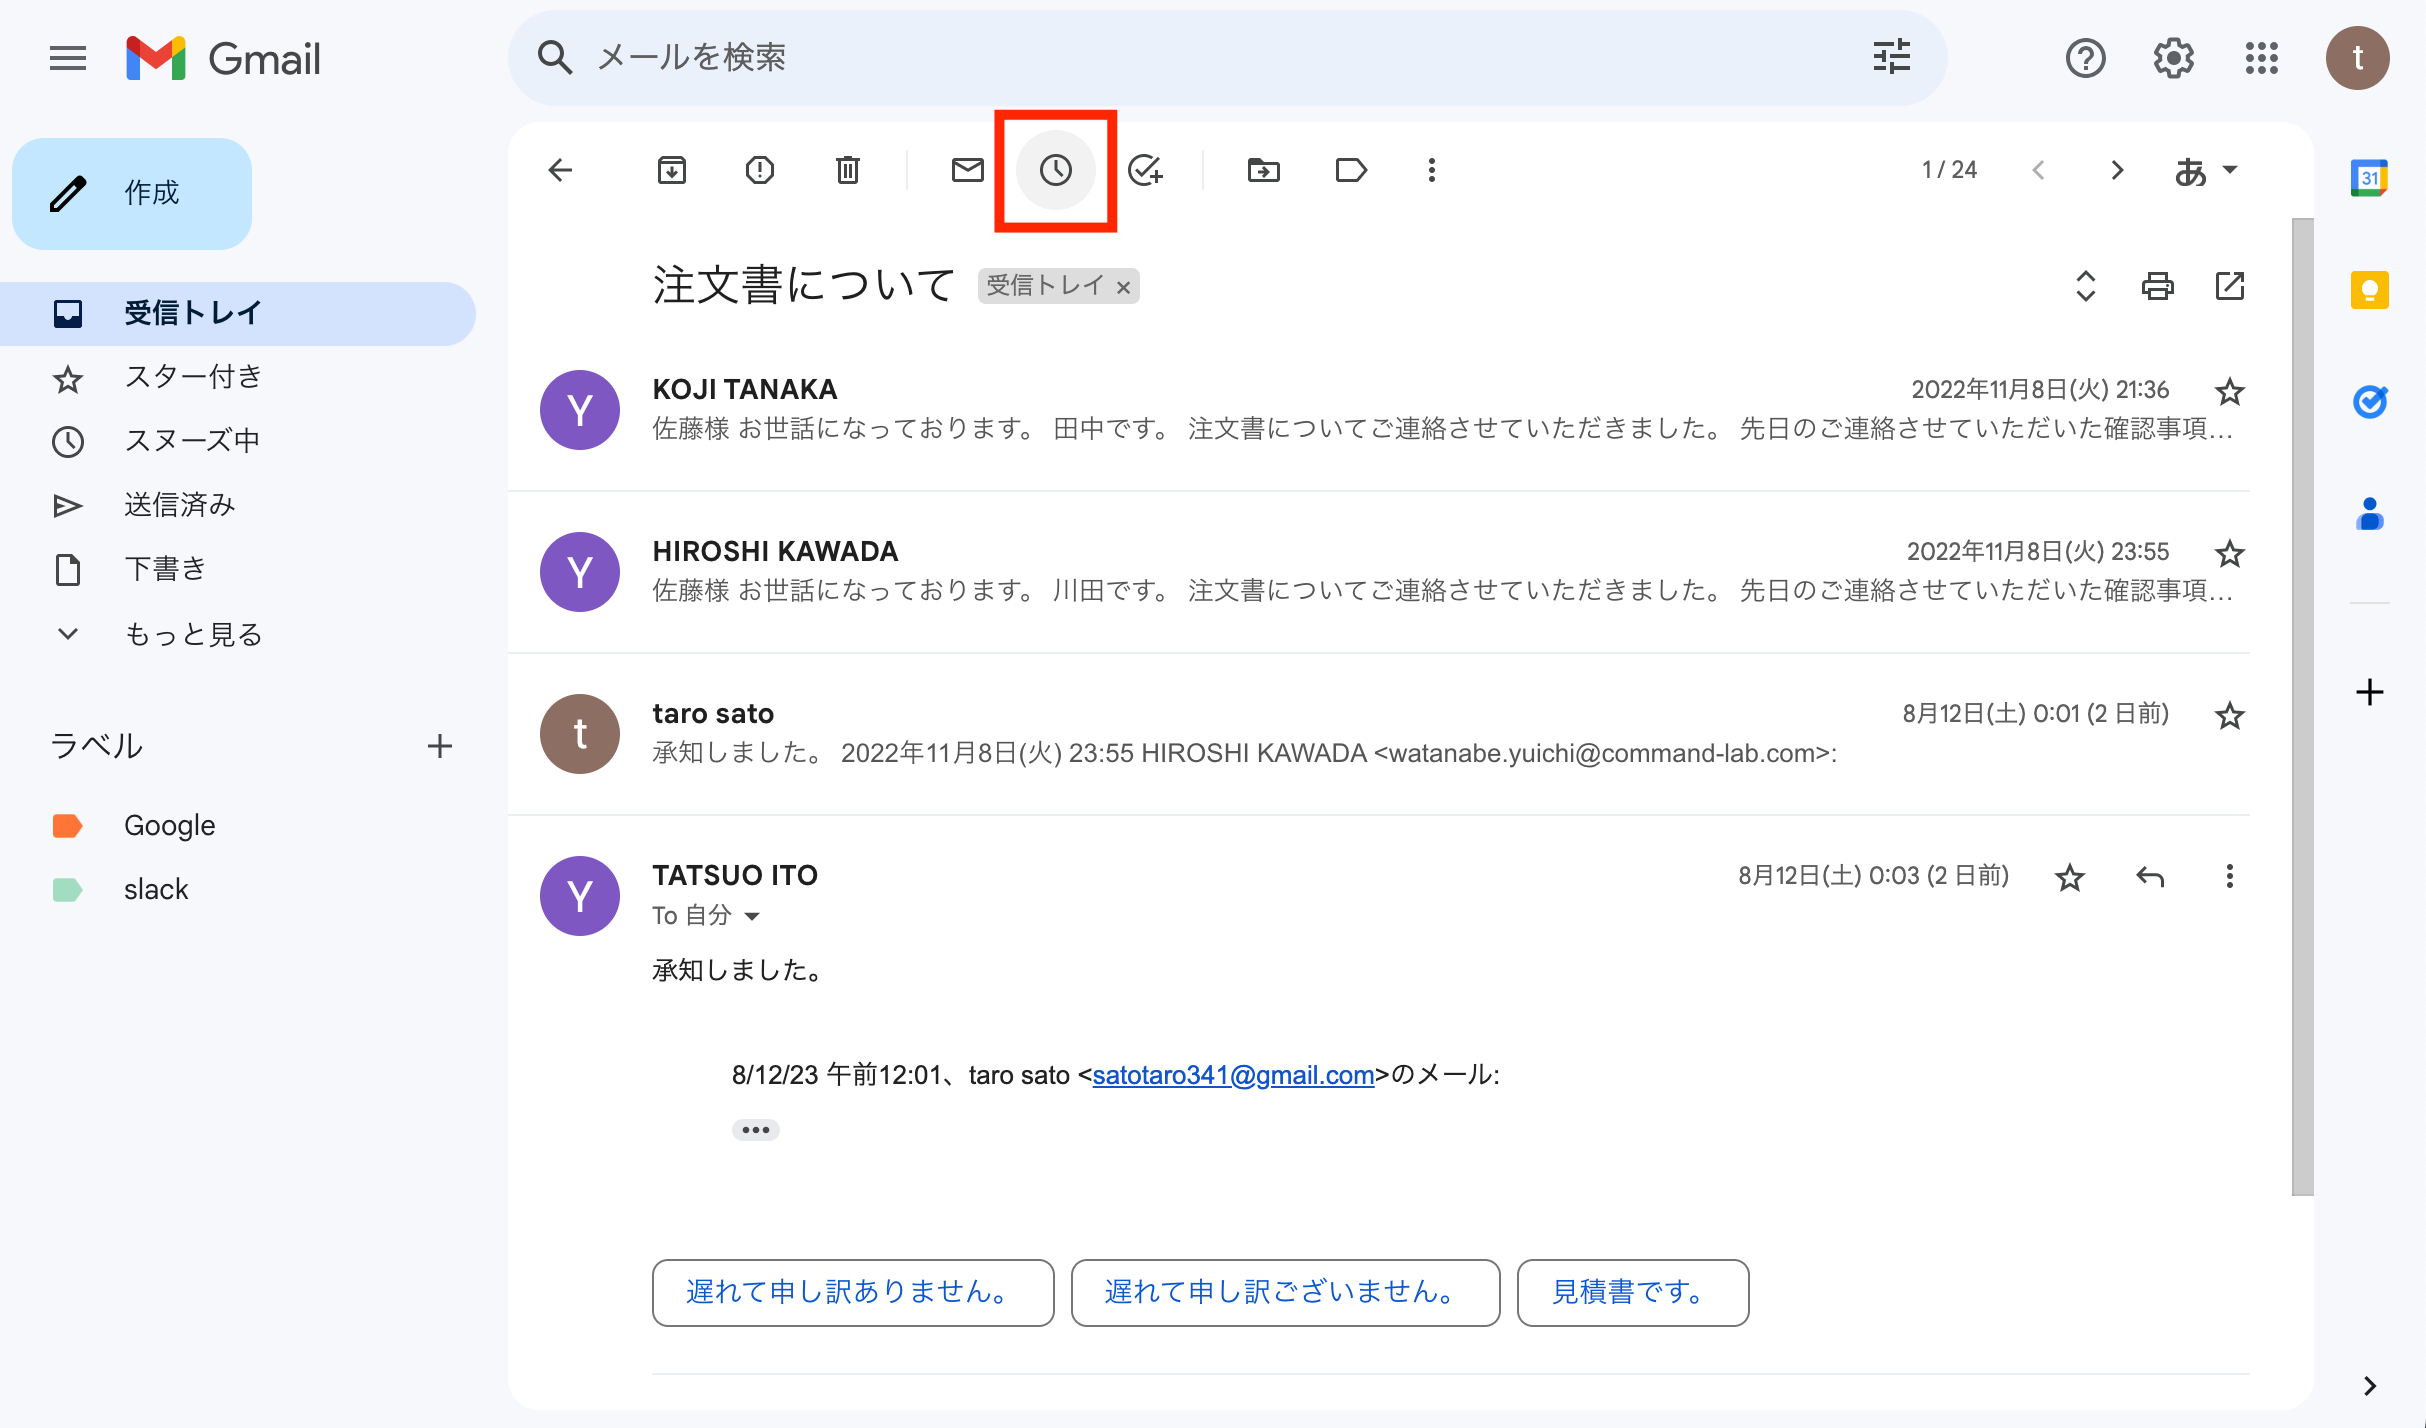The width and height of the screenshot is (2426, 1428).
Task: Star the HIROSHI KAWADA message
Action: click(x=2230, y=553)
